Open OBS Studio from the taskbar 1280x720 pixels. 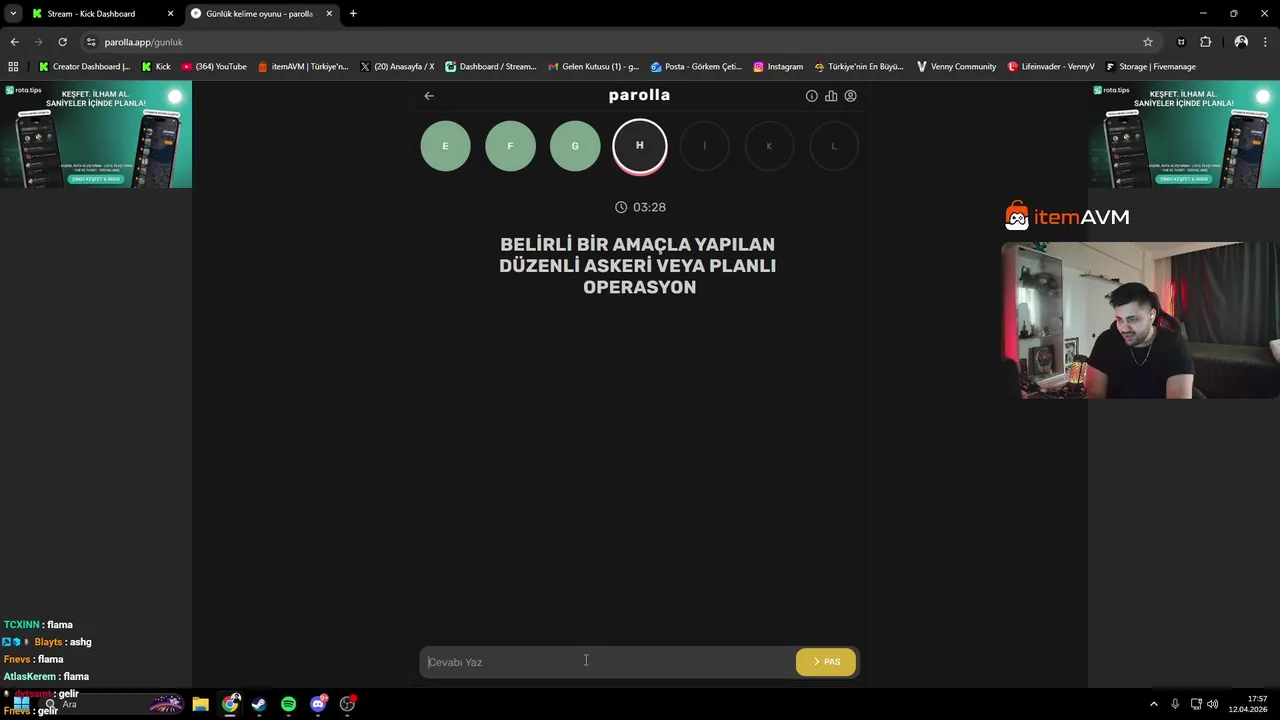tap(347, 704)
